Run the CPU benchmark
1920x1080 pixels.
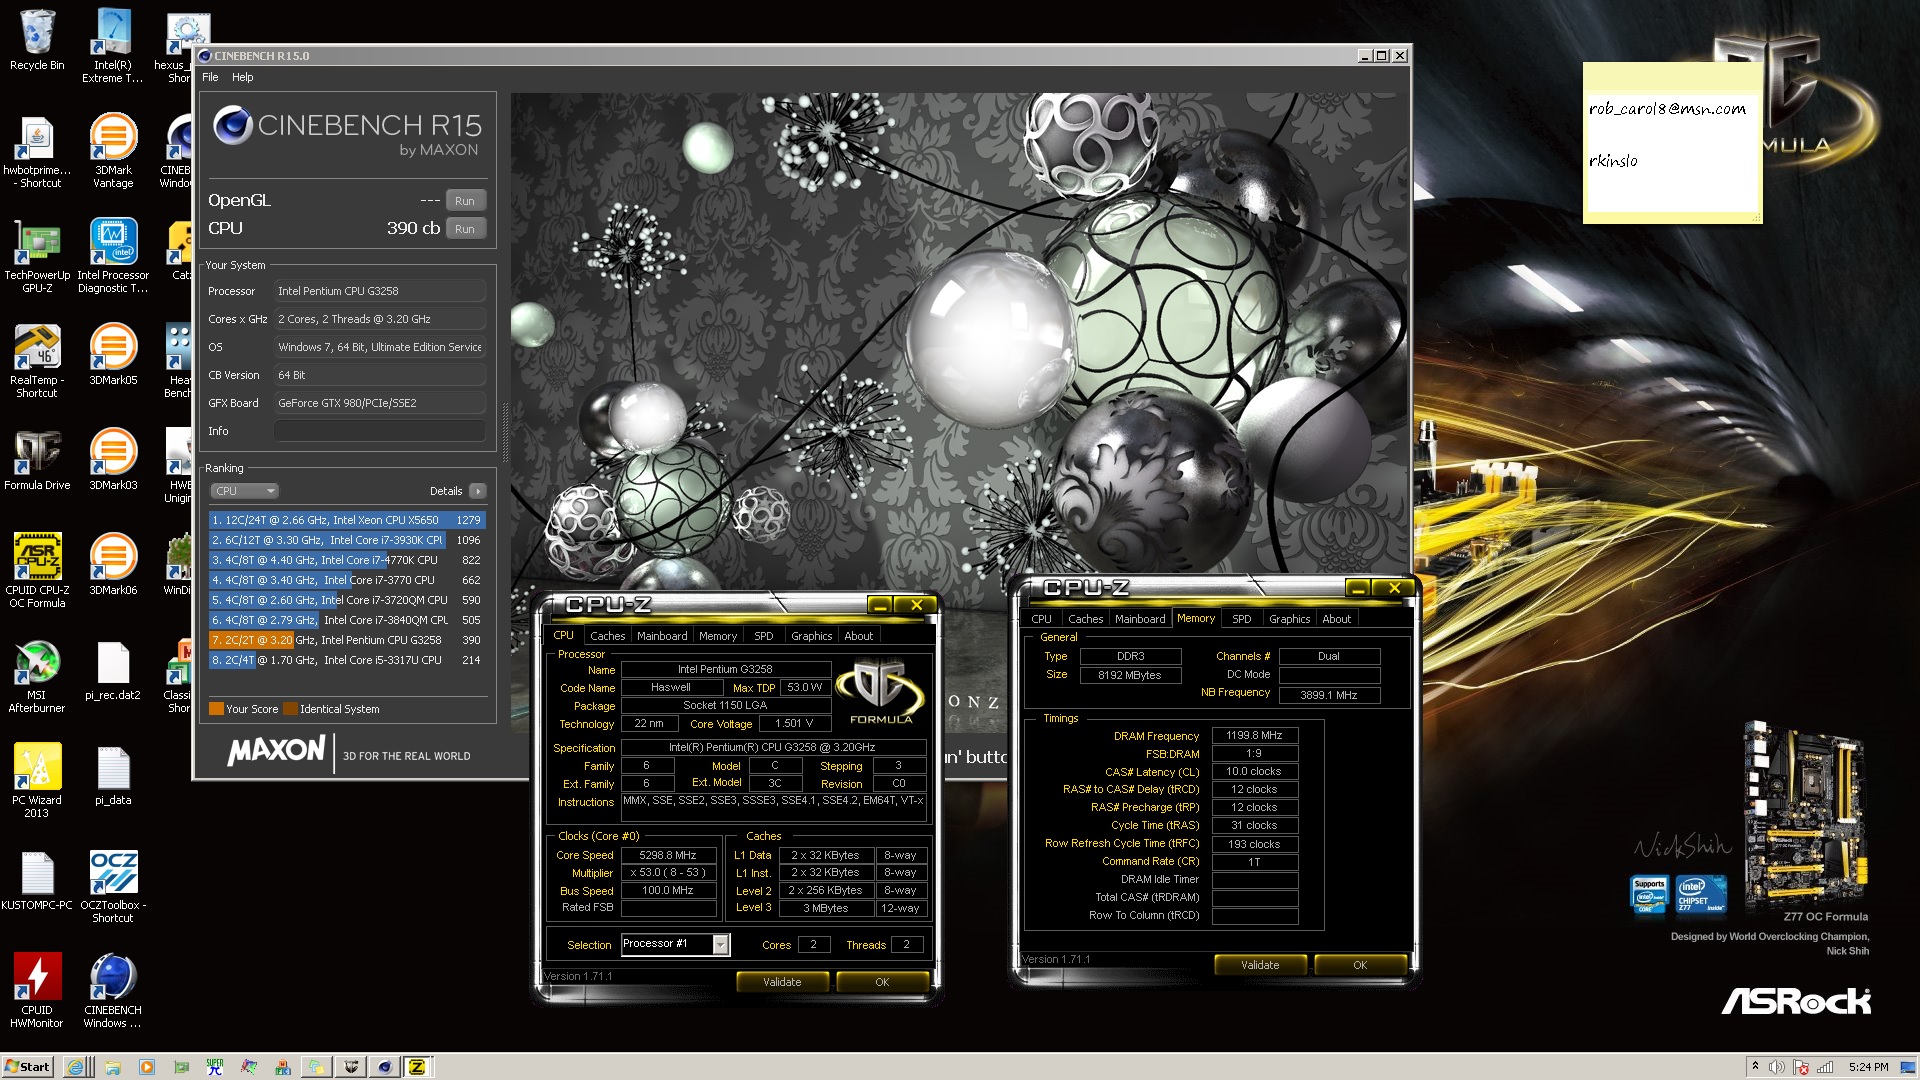(465, 229)
